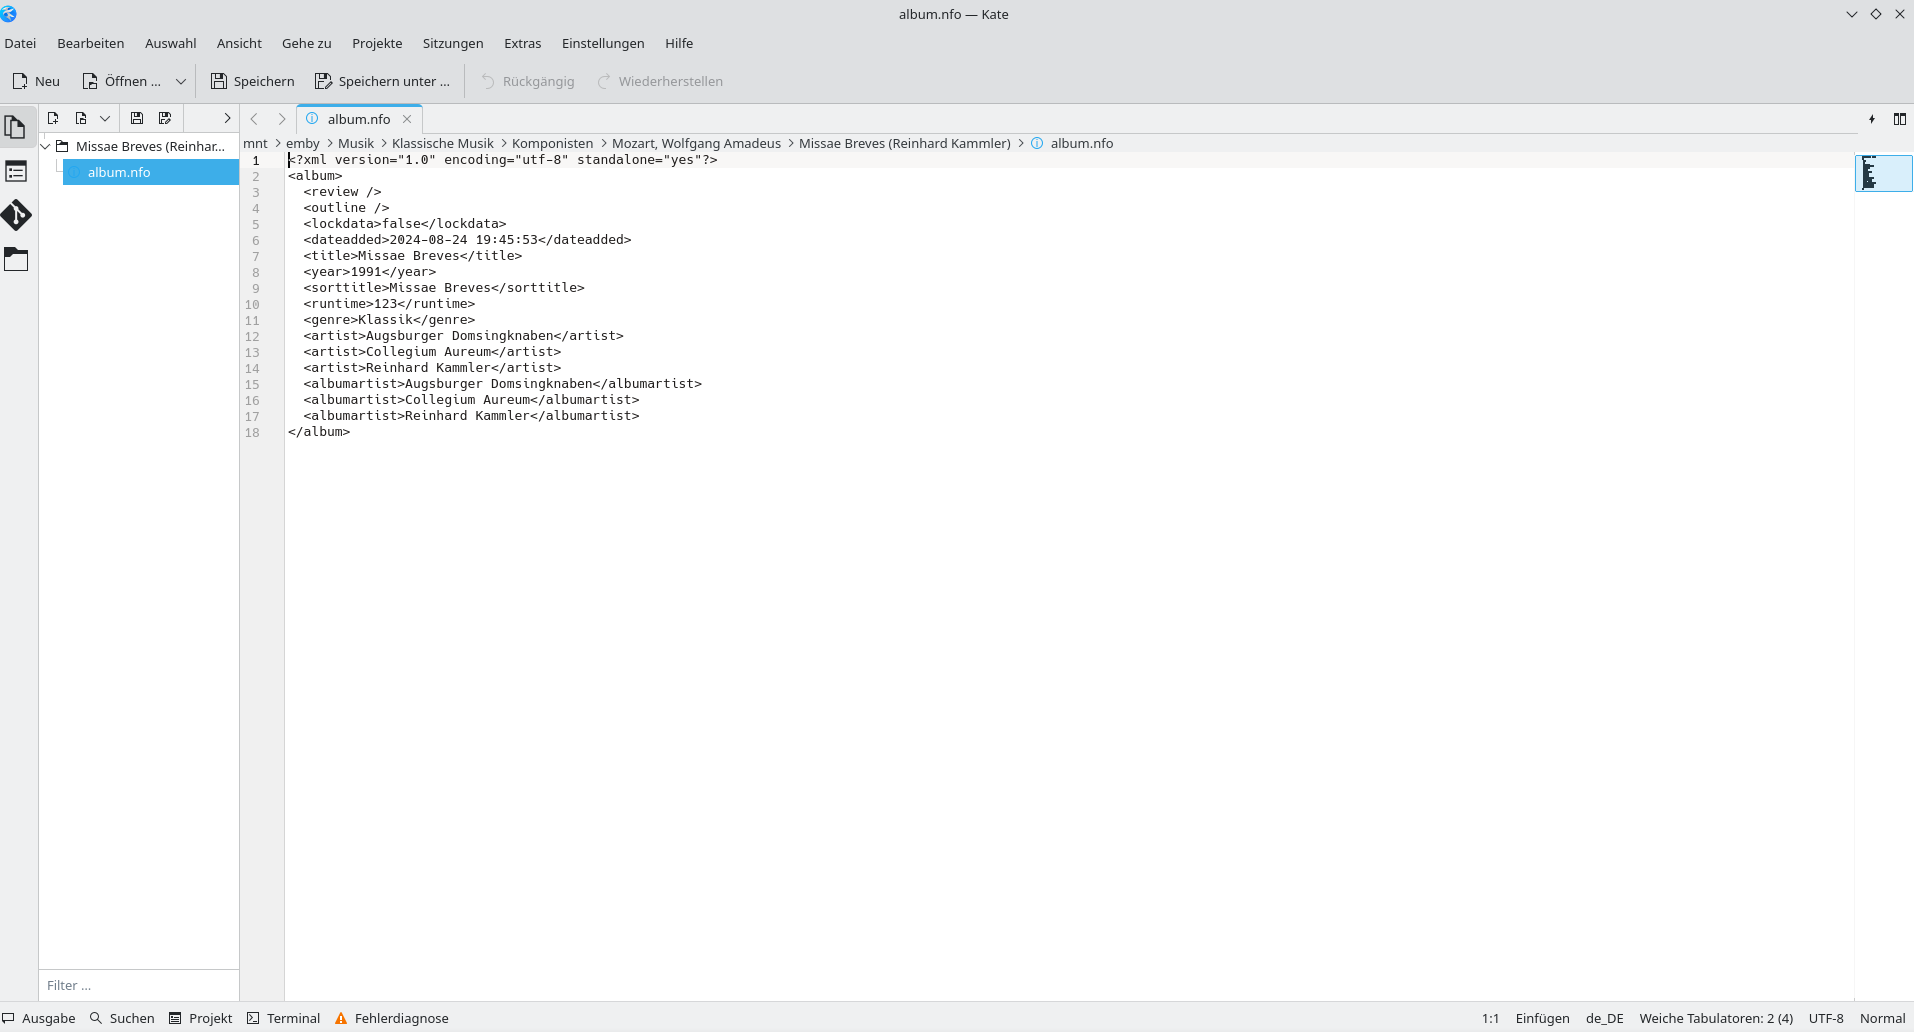Screen dimensions: 1914x1032
Task: Close the album.nfo tab
Action: [x=407, y=119]
